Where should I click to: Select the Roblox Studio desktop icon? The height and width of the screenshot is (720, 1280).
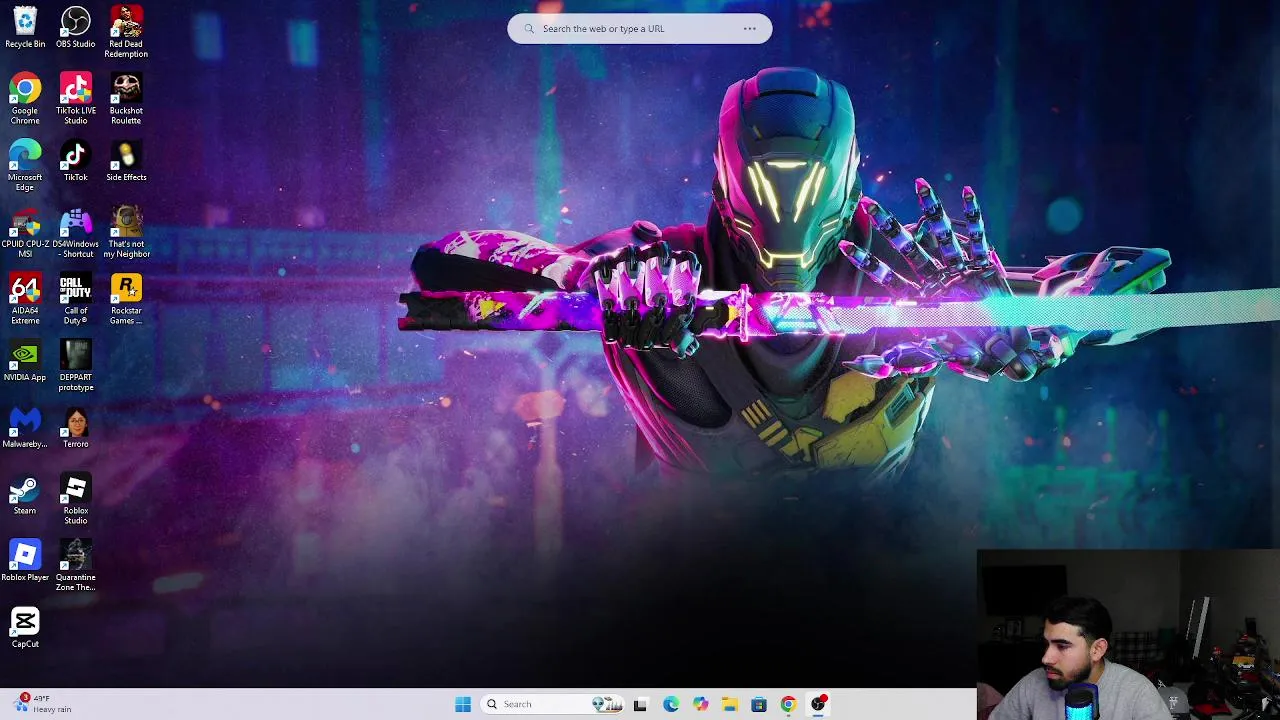pos(76,499)
